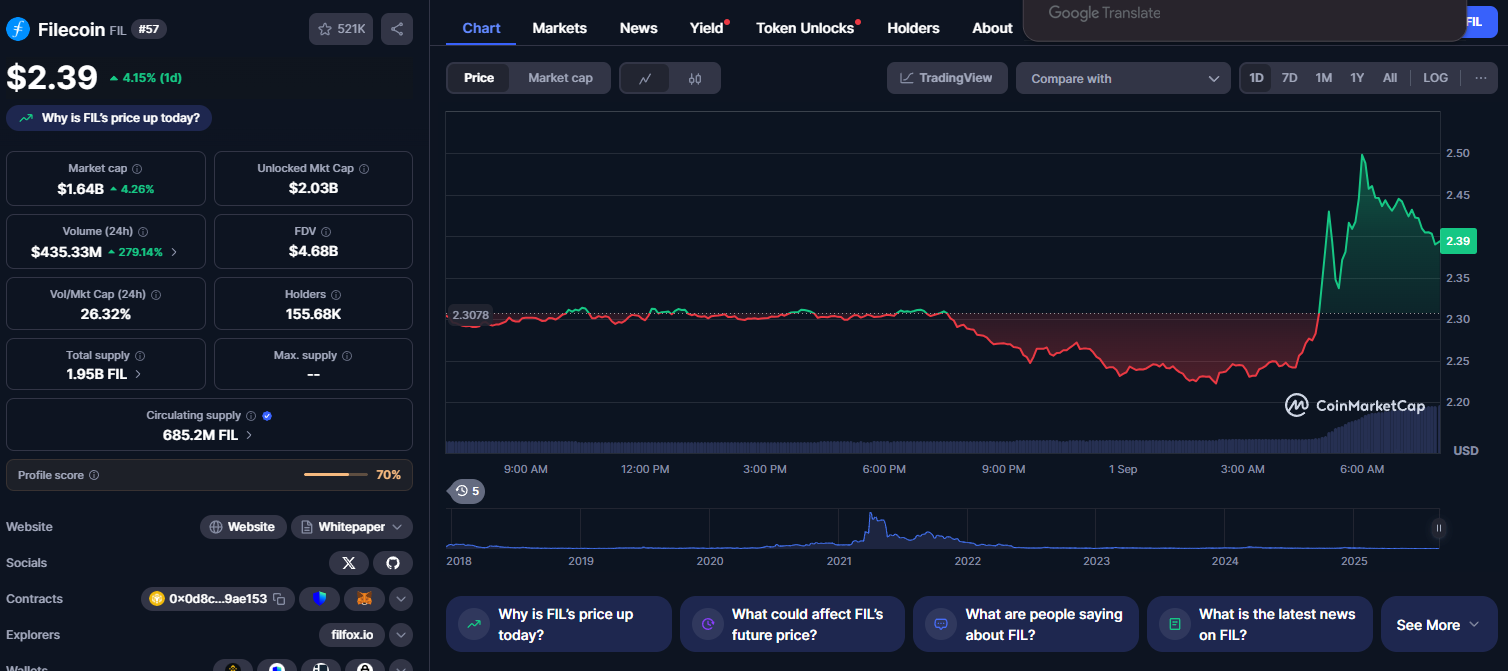
Task: Click the 'Why is FIL's price up today?' card below chart
Action: (x=558, y=625)
